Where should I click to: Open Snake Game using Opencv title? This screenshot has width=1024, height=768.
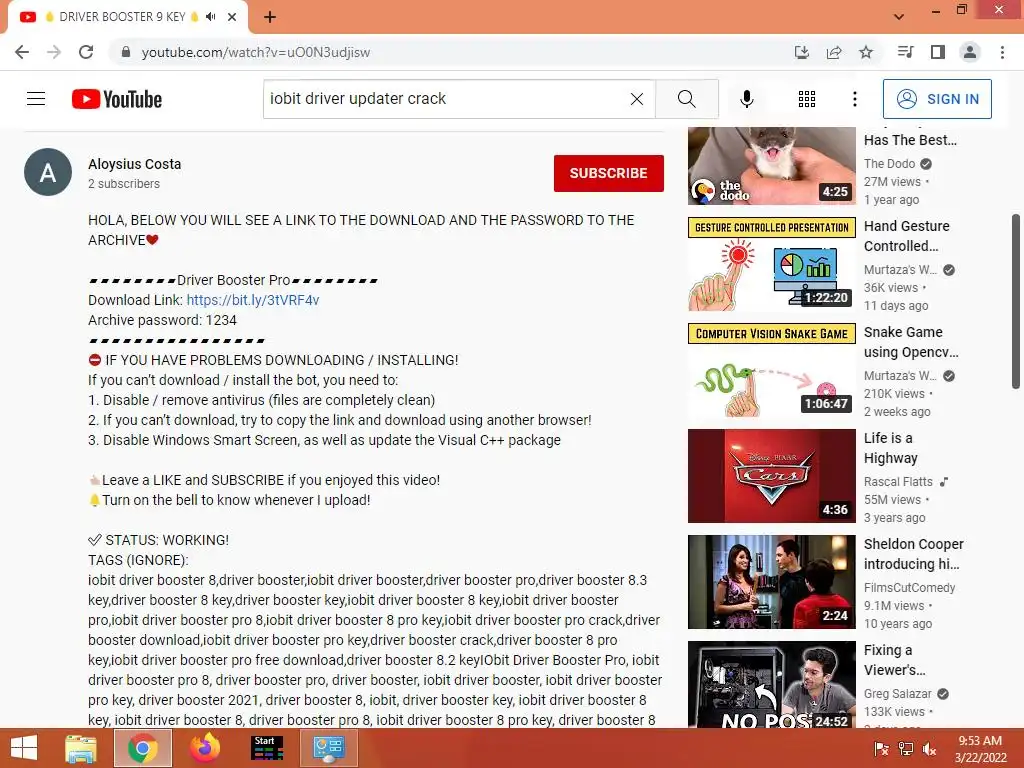[911, 342]
